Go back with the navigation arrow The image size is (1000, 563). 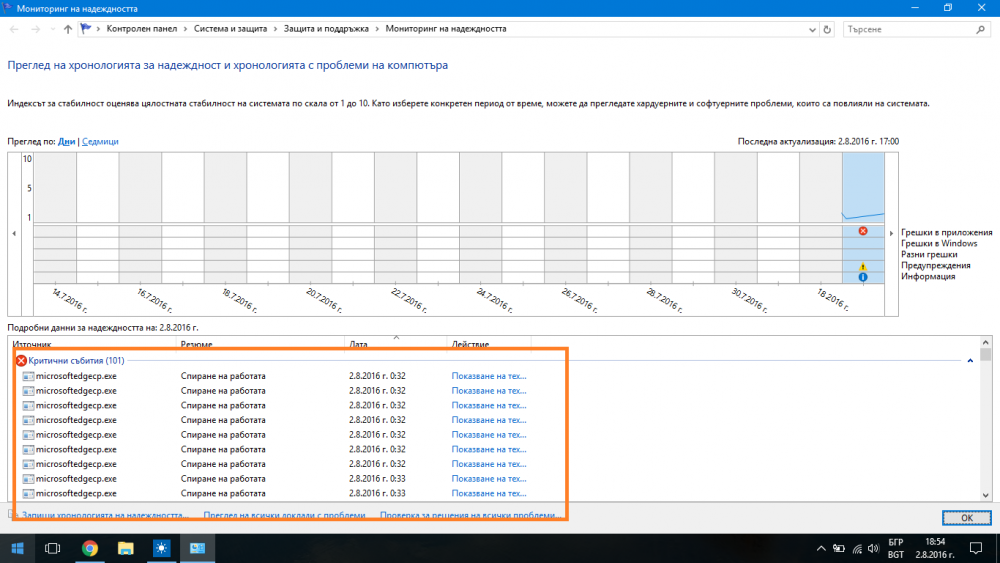(x=14, y=29)
